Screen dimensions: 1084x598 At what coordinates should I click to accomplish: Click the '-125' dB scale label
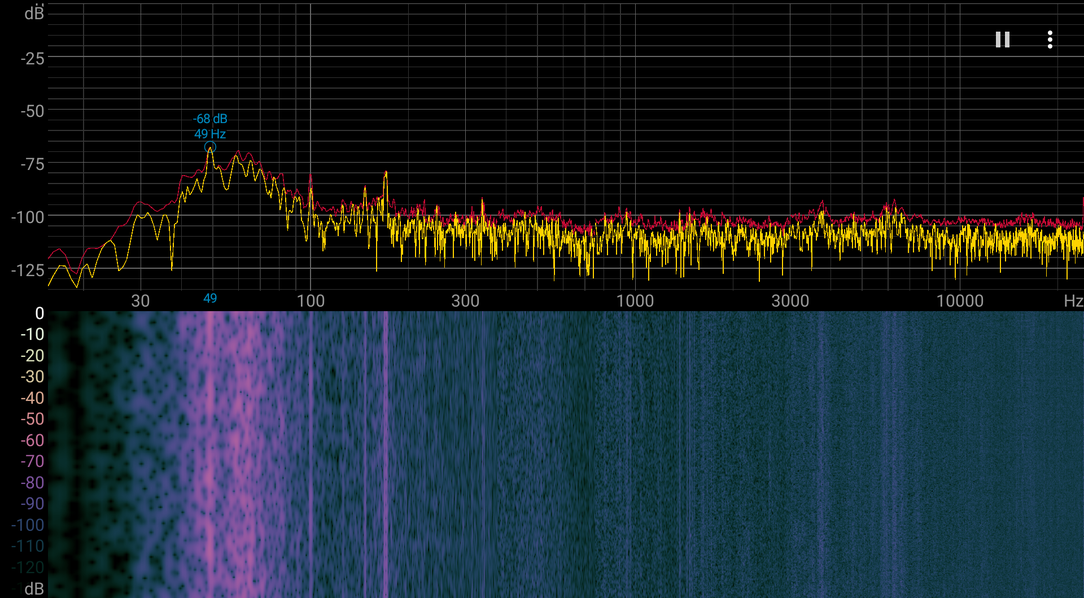point(28,270)
